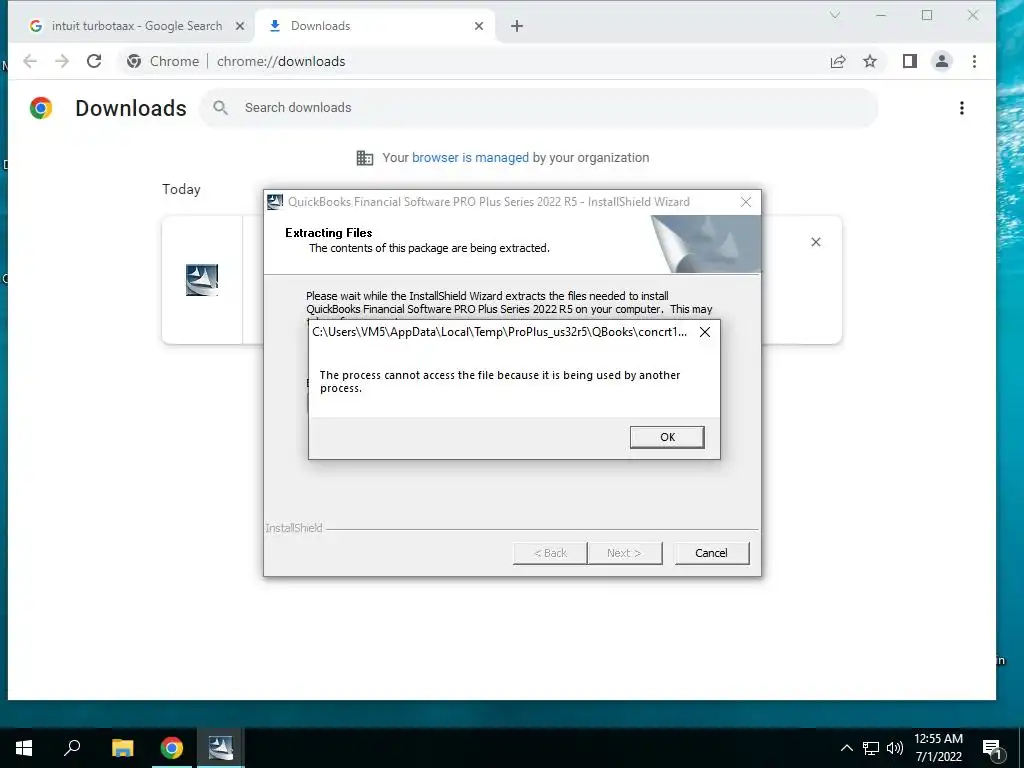
Task: Click the InstallShield Wizard title bar icon
Action: (x=275, y=202)
